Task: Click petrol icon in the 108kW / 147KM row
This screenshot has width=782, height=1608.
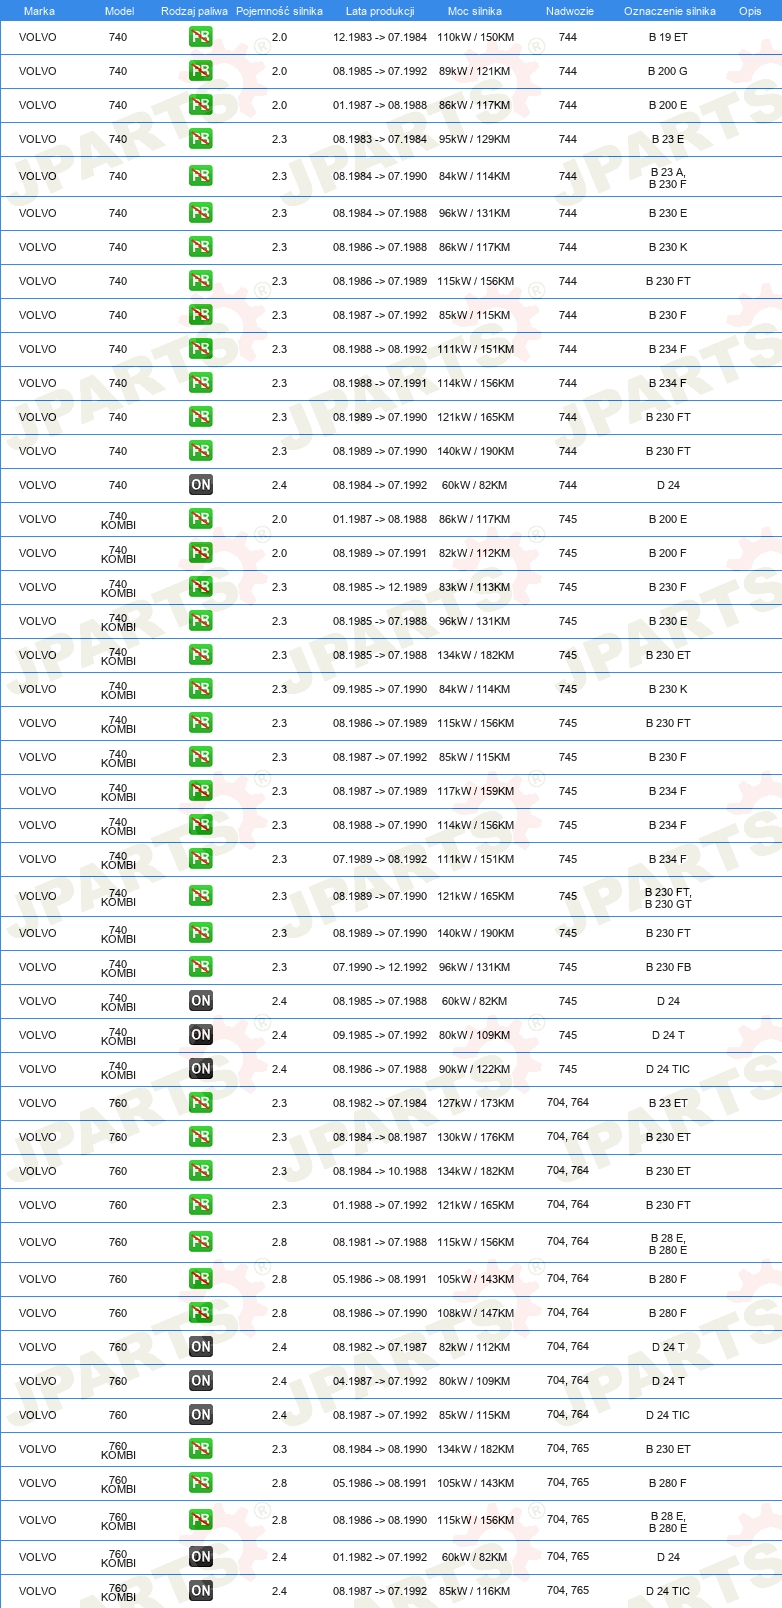Action: [x=201, y=1313]
